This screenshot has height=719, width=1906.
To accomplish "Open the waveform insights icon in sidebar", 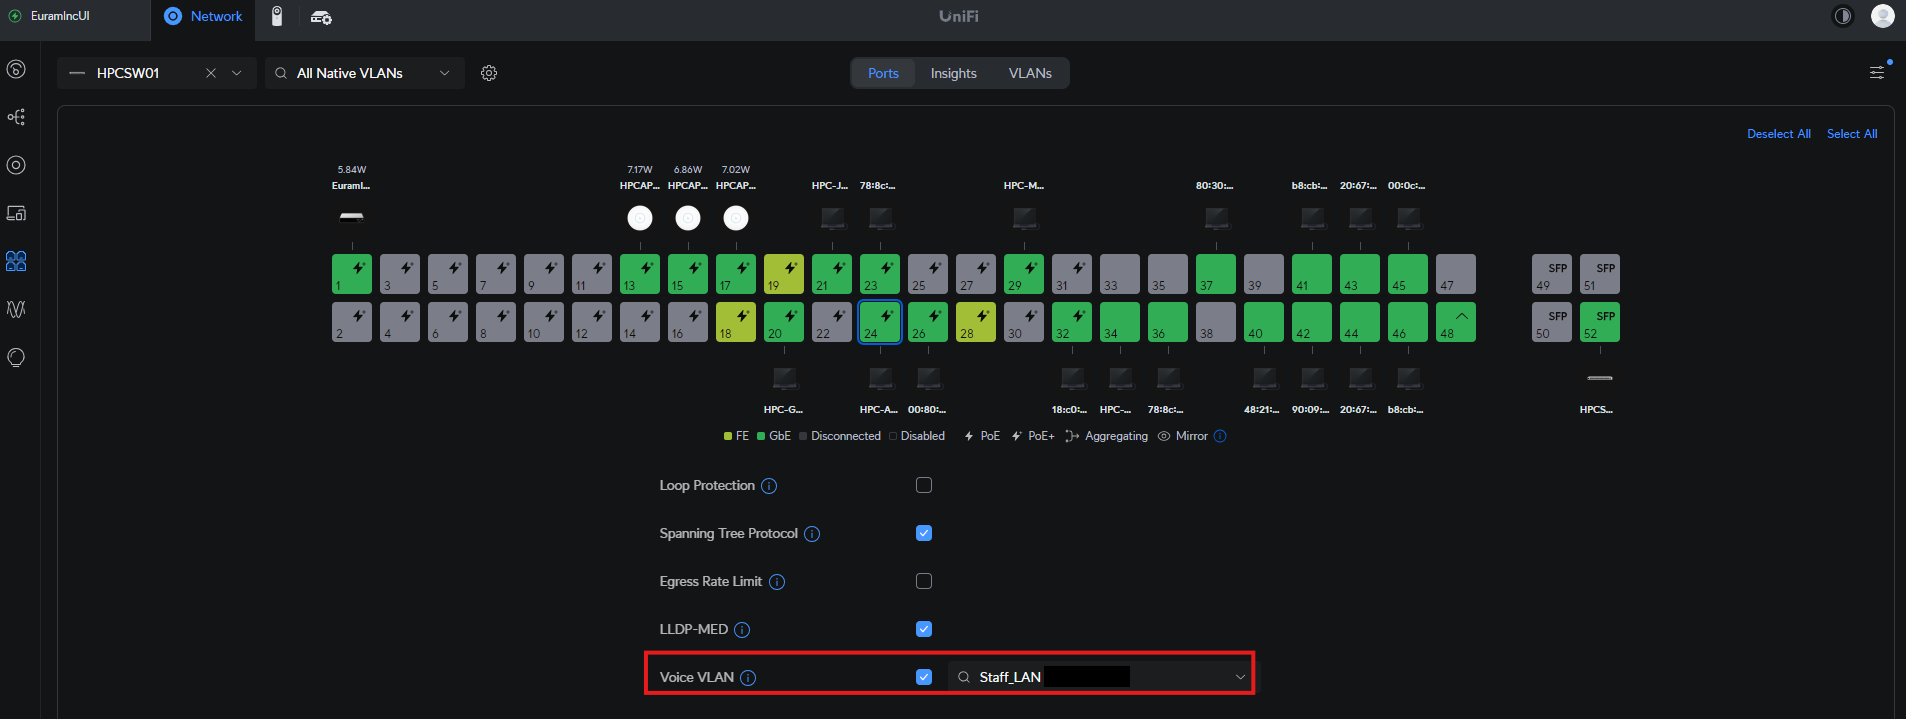I will point(16,309).
